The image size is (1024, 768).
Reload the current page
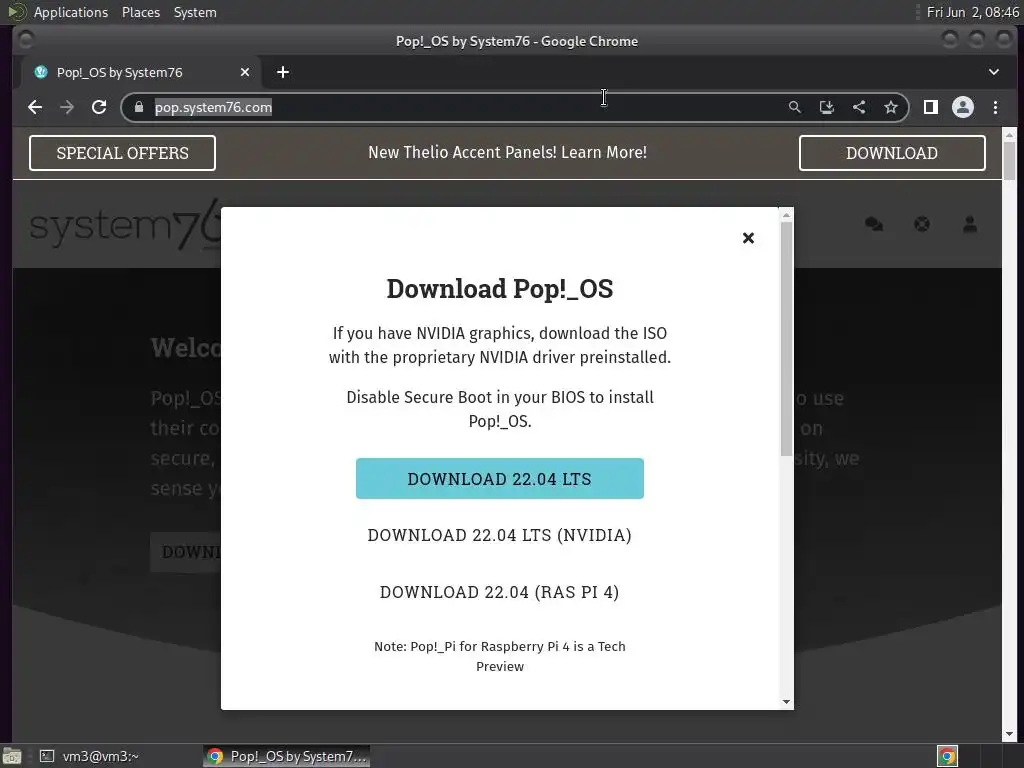pyautogui.click(x=99, y=107)
